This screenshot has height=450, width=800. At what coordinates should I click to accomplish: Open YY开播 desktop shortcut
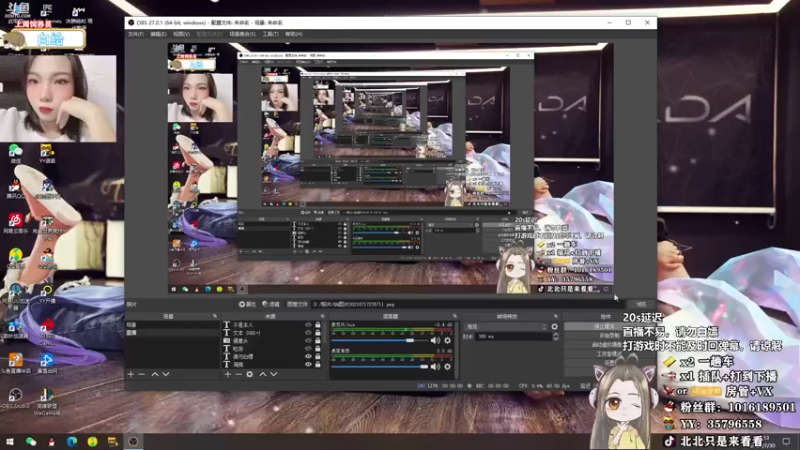point(47,294)
